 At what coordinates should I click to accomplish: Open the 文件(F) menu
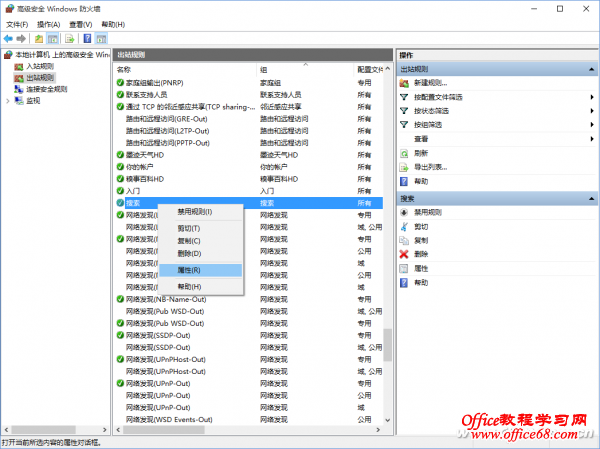17,24
